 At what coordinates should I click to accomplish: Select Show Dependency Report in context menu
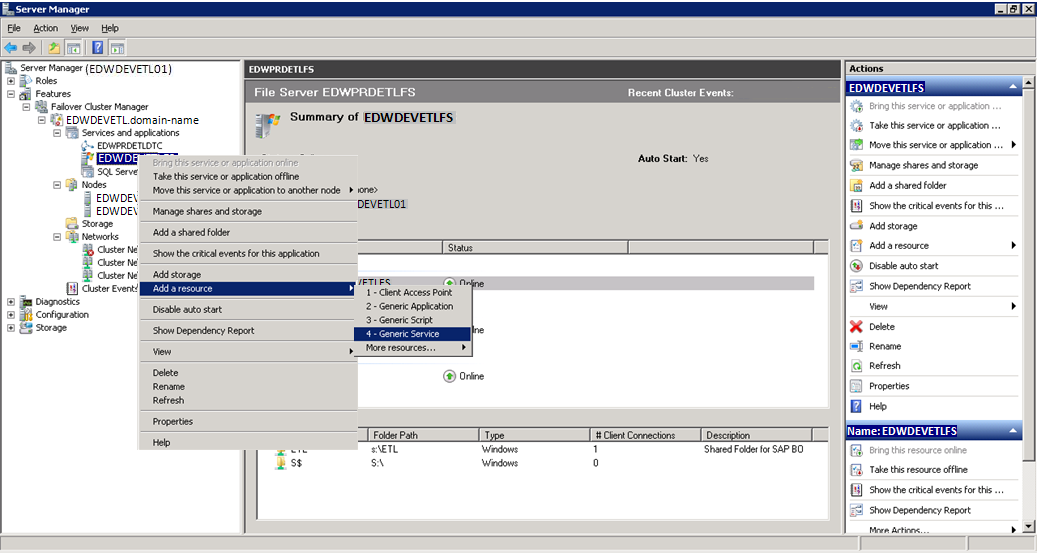(x=248, y=330)
